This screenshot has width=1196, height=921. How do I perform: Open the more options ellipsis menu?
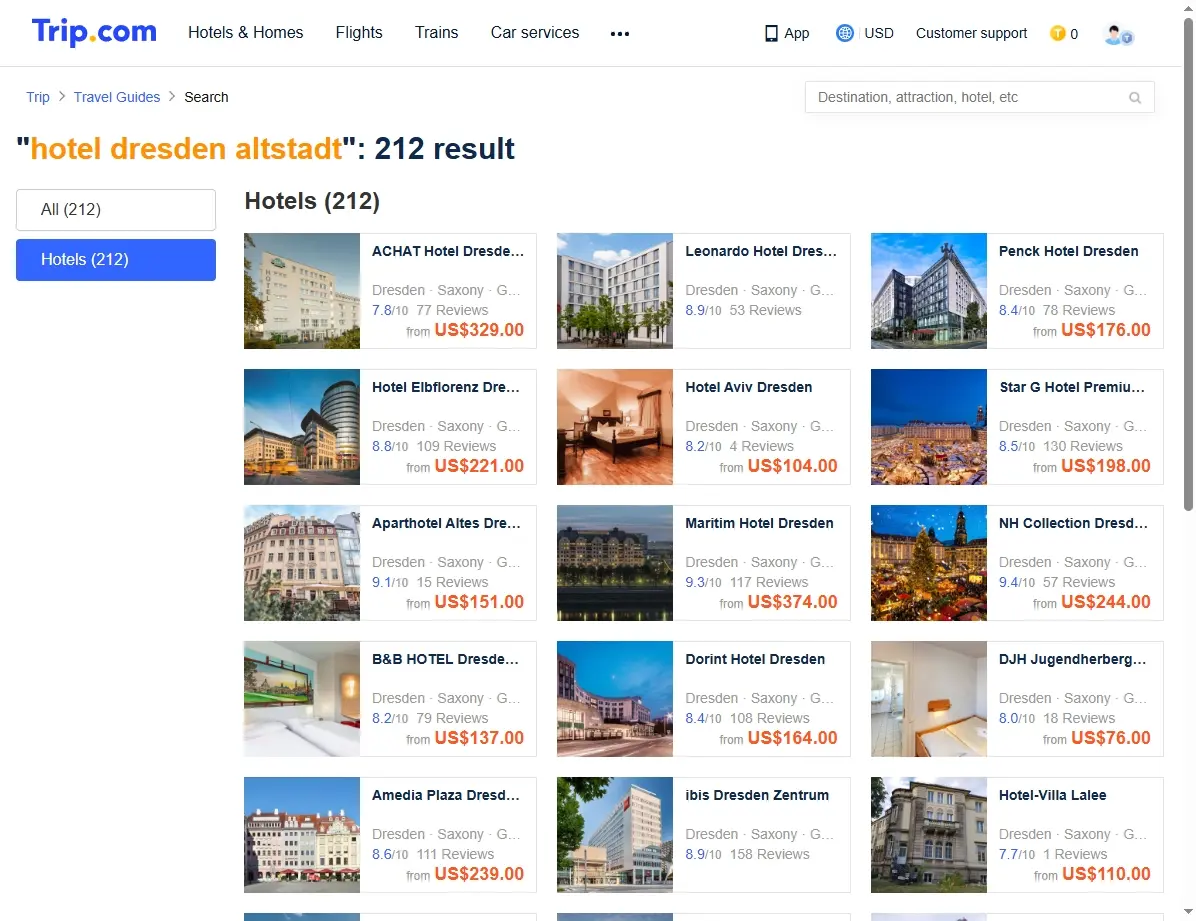point(620,34)
